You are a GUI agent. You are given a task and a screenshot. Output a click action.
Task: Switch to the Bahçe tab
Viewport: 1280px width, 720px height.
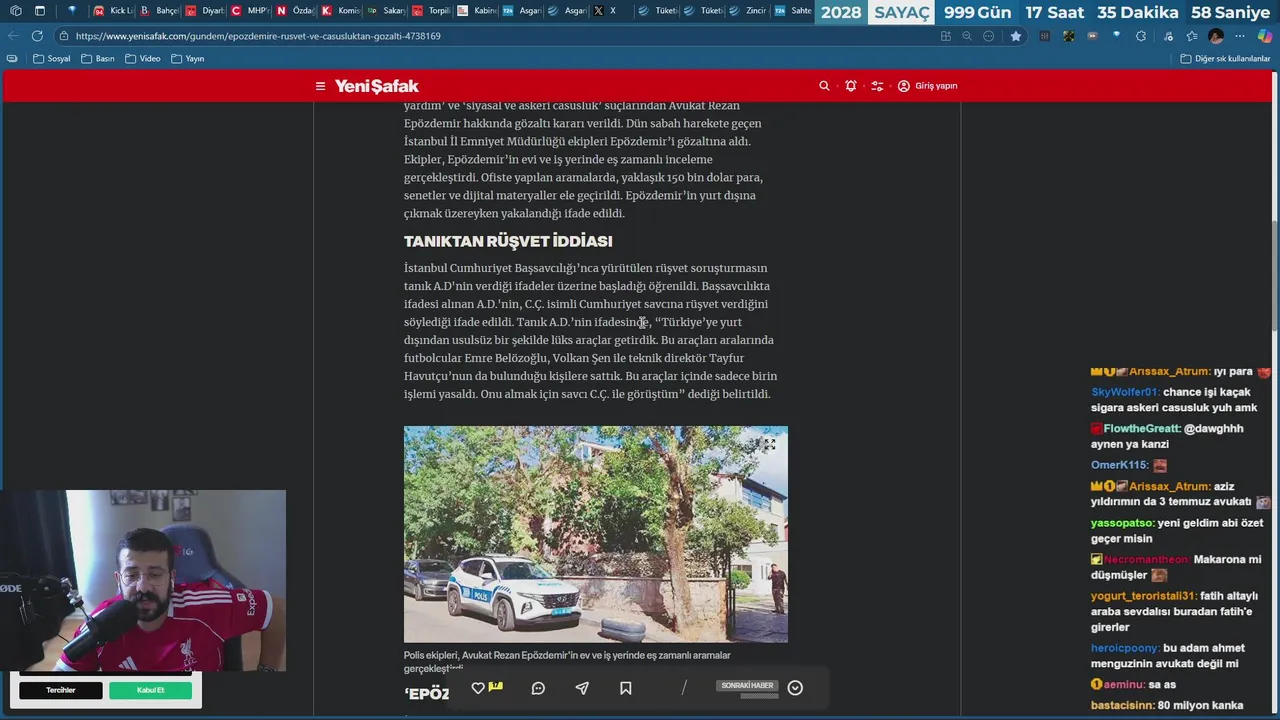pos(159,11)
